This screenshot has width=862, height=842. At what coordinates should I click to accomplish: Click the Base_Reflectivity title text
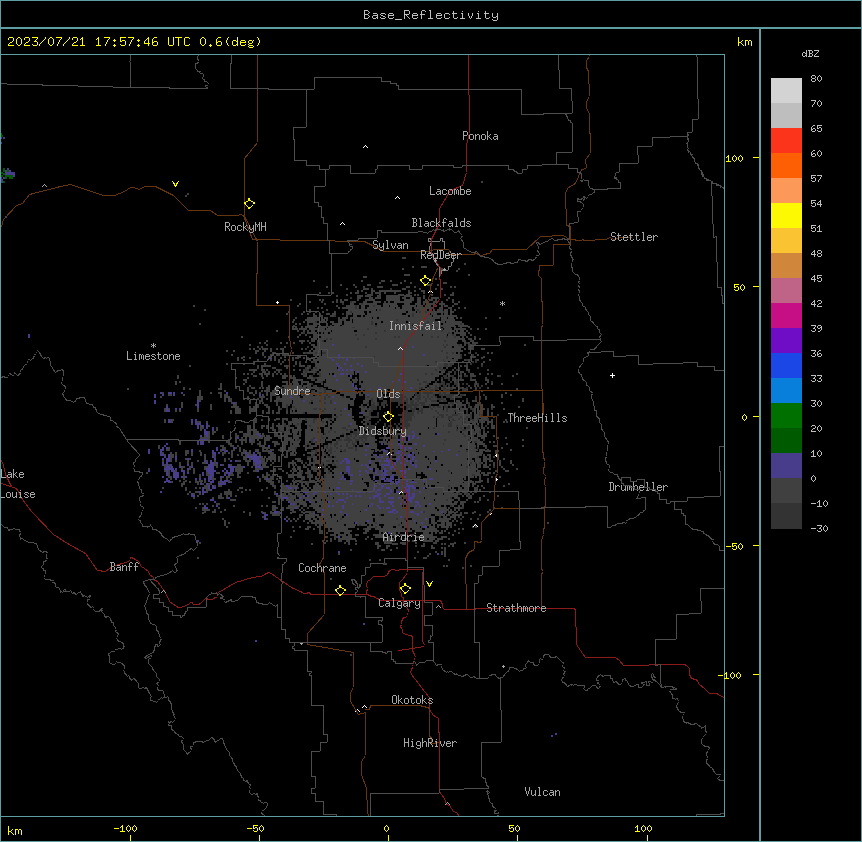pos(431,15)
